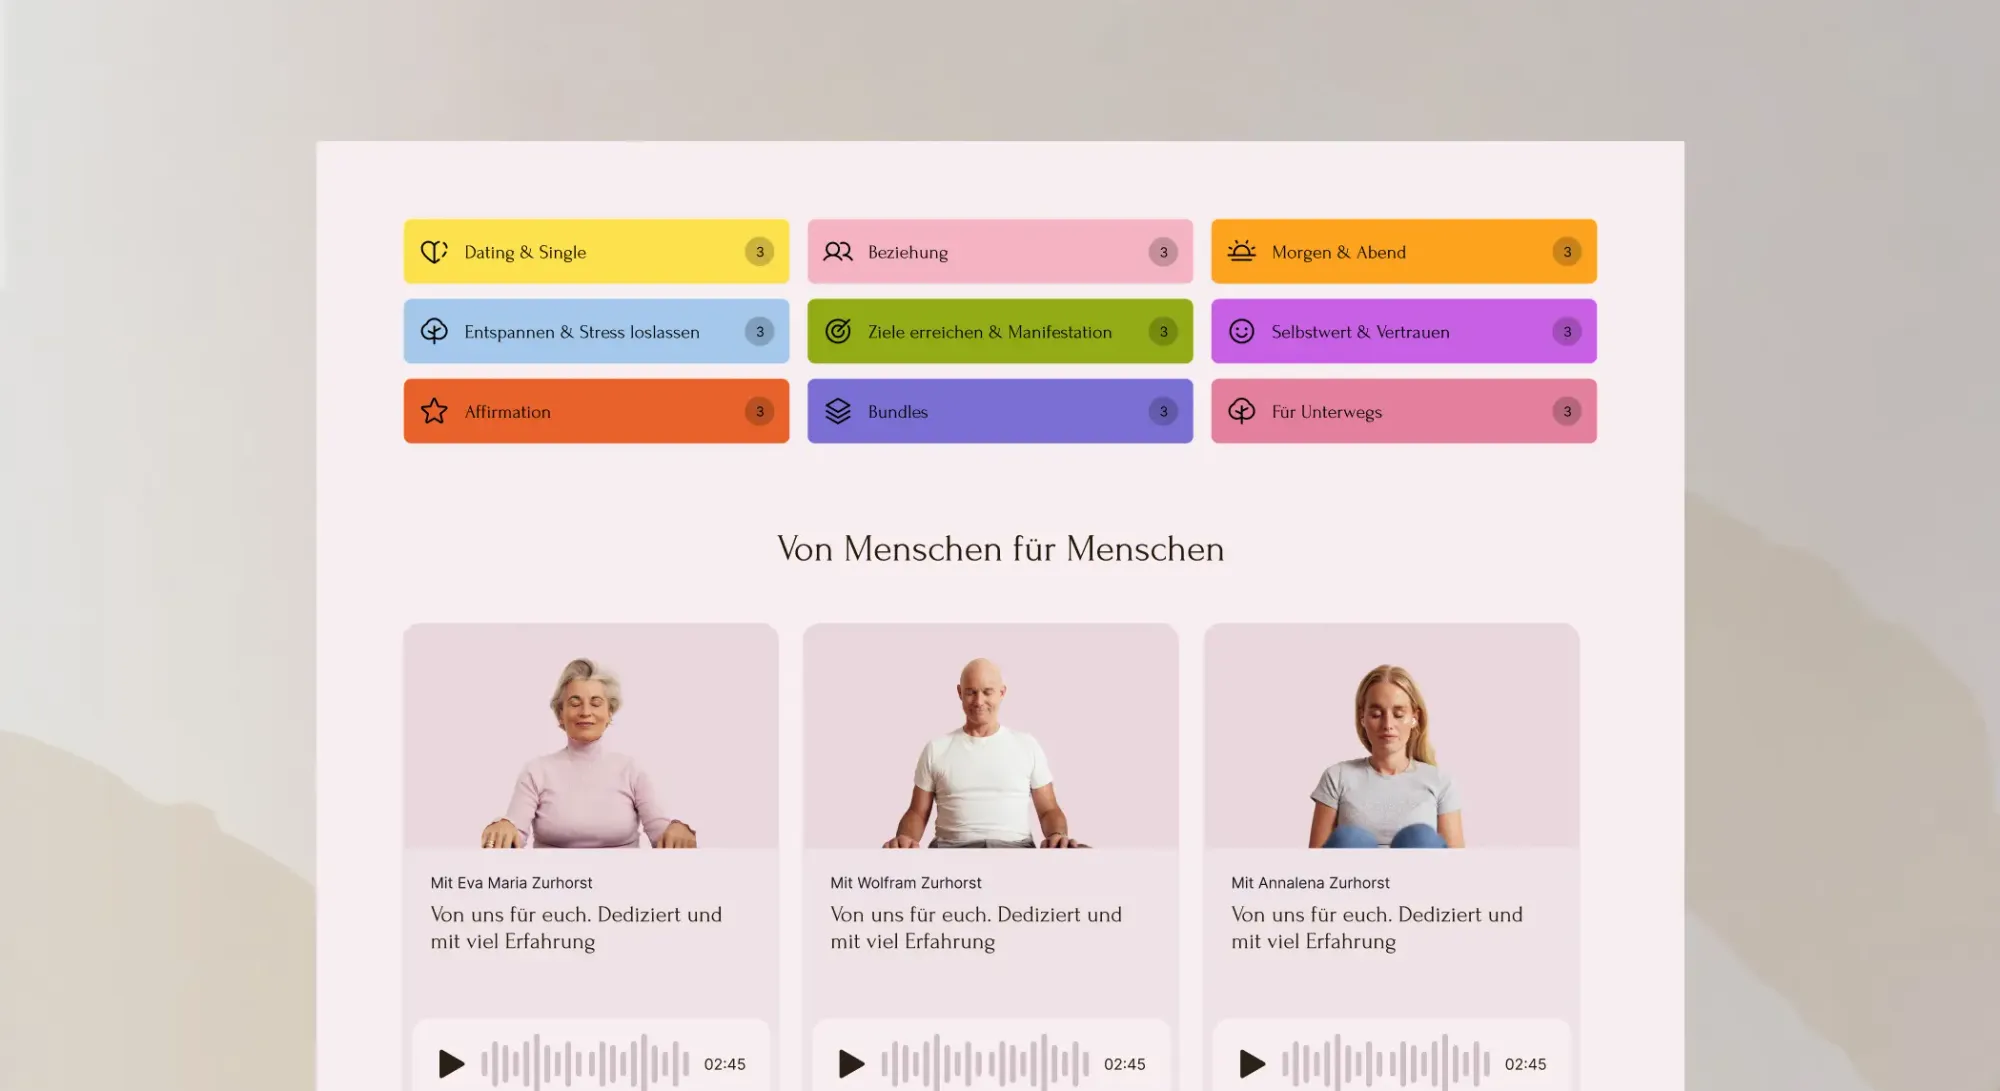Seek in Annalena Zurhorst's audio waveform
2000x1091 pixels.
[1386, 1062]
